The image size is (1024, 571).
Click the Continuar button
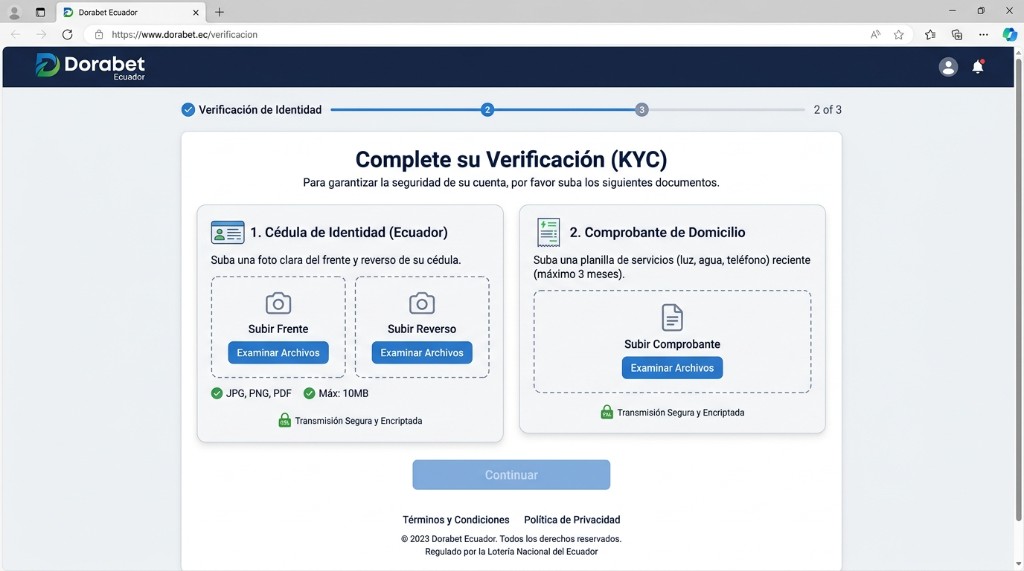511,475
